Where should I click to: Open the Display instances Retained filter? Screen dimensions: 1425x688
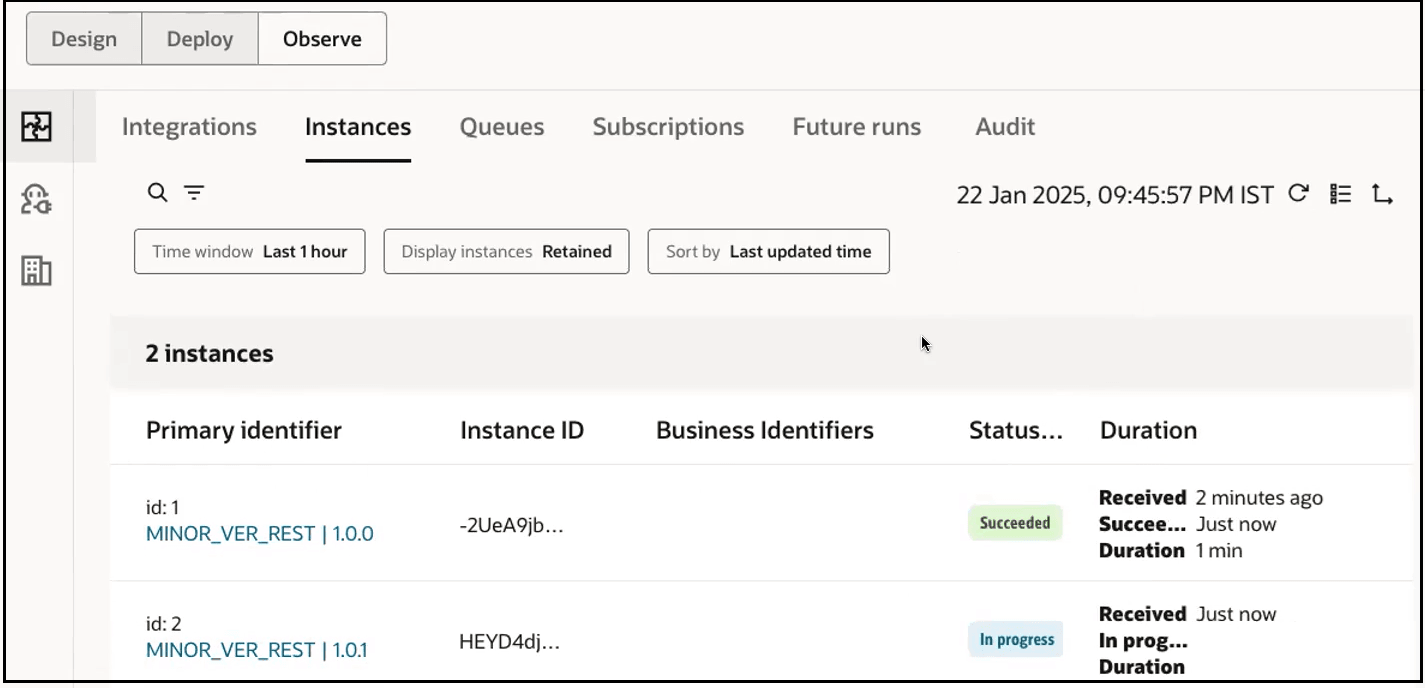(505, 251)
